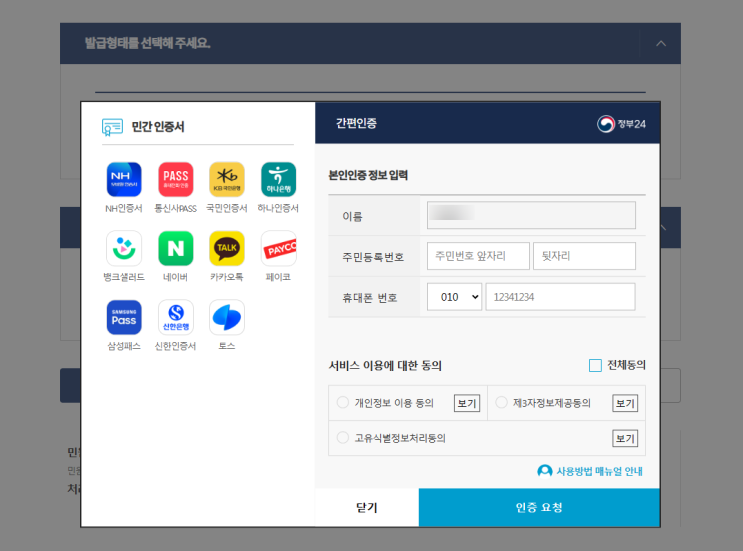Image resolution: width=743 pixels, height=551 pixels.
Task: Click the 서비스 이용에 대한 동의 heading
Action: (385, 366)
